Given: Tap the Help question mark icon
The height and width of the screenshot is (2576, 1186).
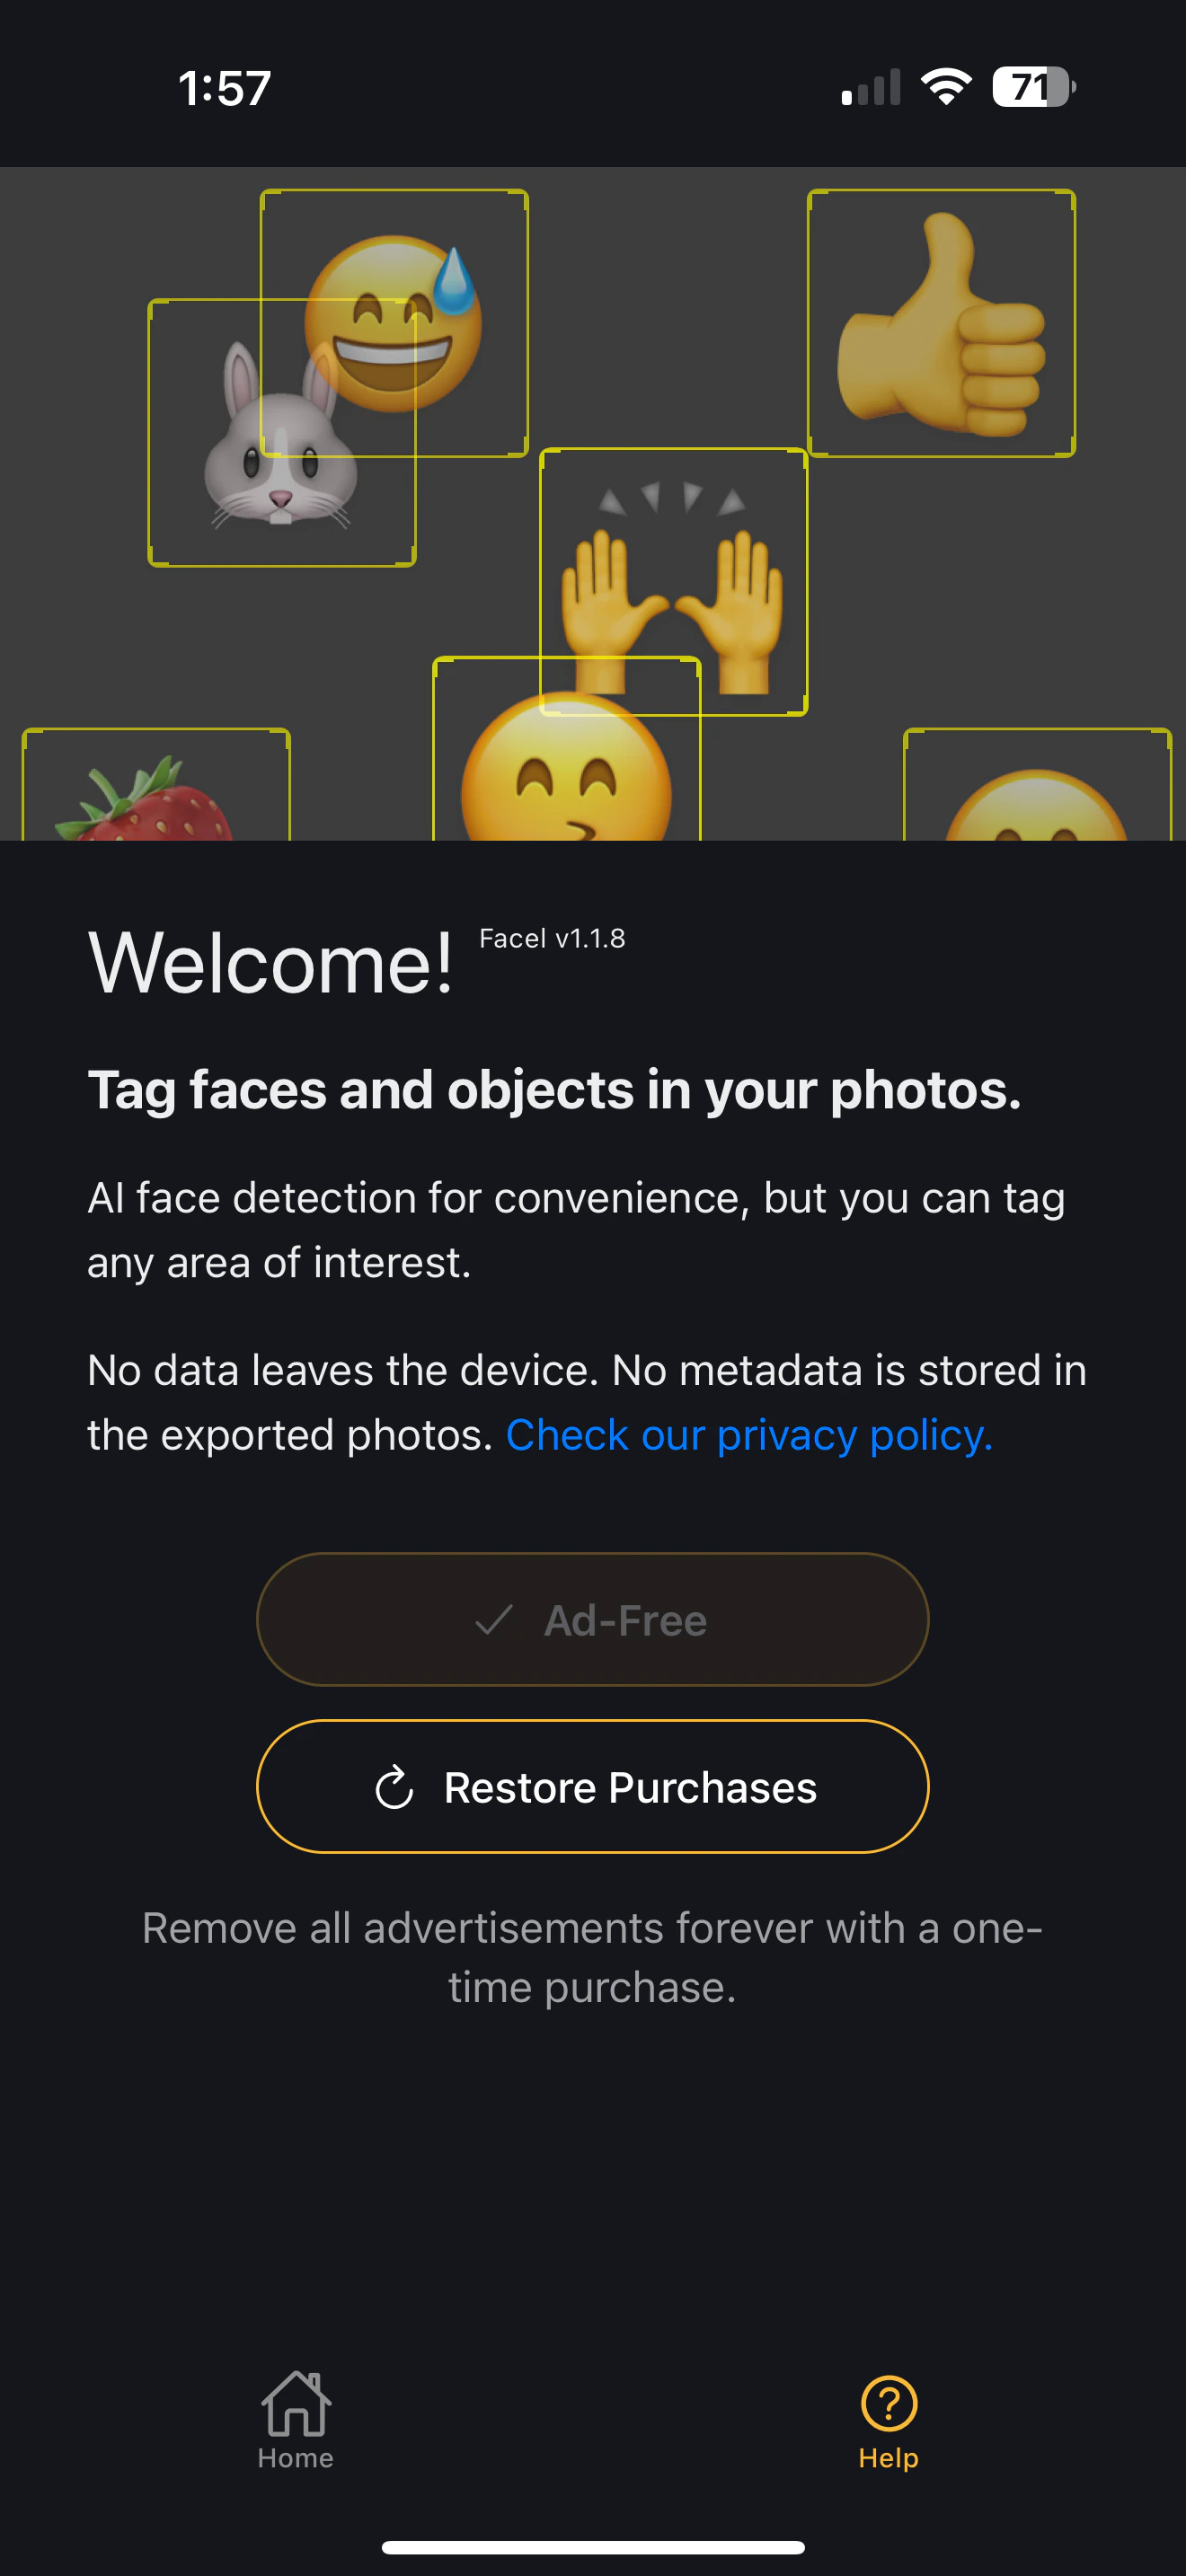Looking at the screenshot, I should coord(888,2403).
